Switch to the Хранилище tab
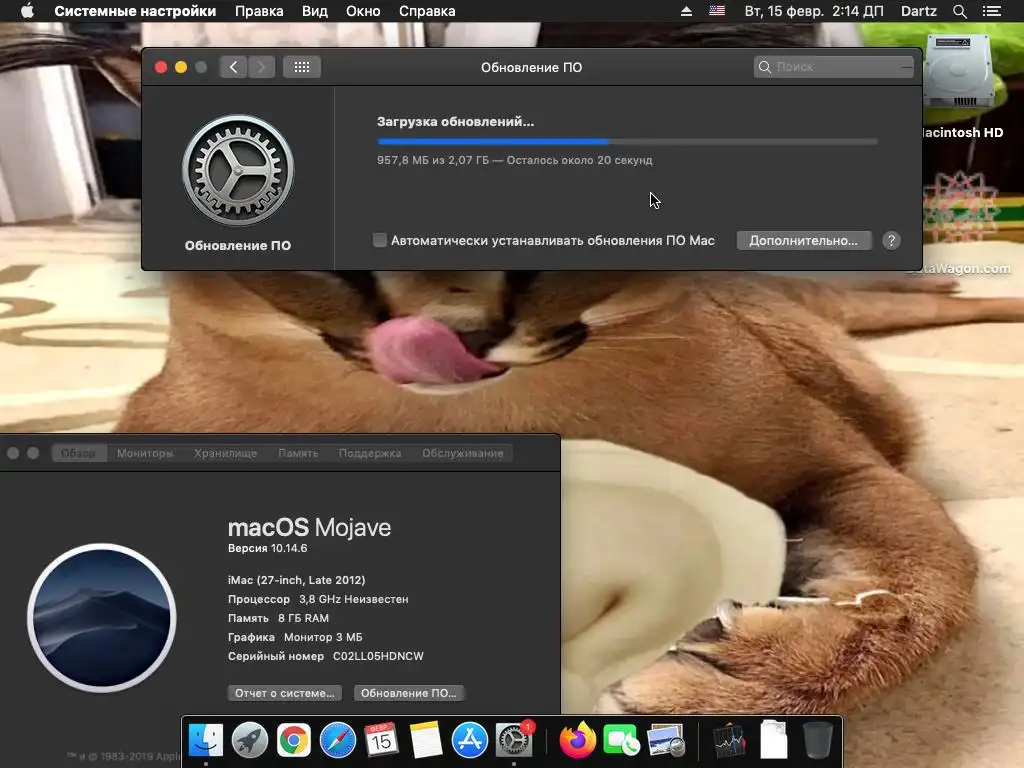1024x768 pixels. pyautogui.click(x=225, y=453)
